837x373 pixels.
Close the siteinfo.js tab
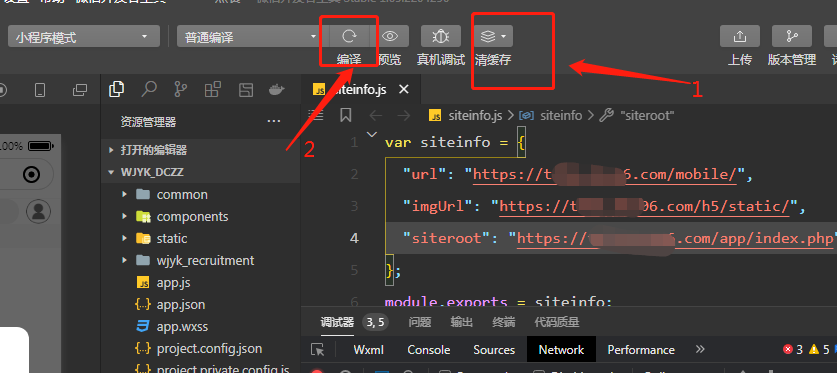coord(404,89)
